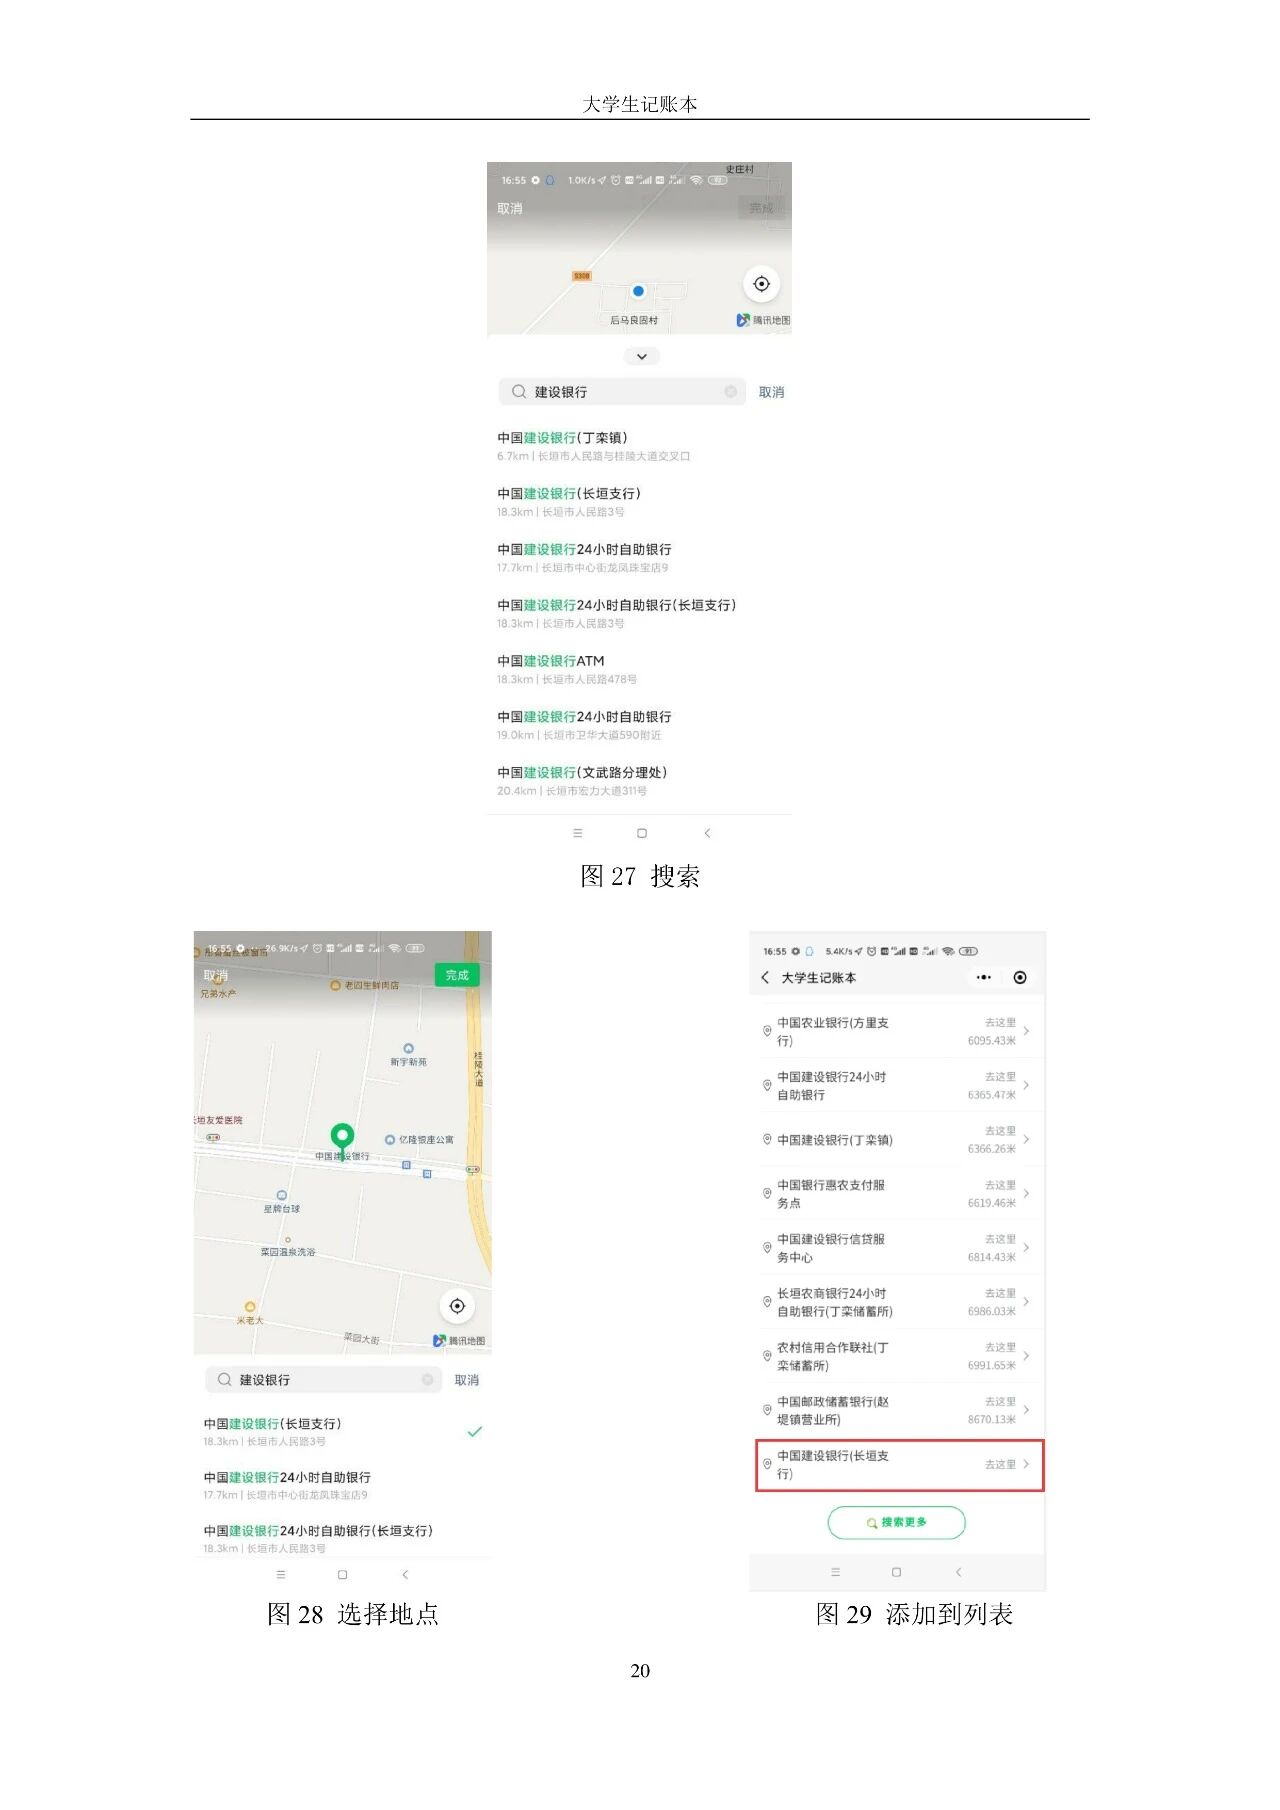Tap locate-me icon on lower-left map
Image resolution: width=1280 pixels, height=1810 pixels.
point(457,1306)
